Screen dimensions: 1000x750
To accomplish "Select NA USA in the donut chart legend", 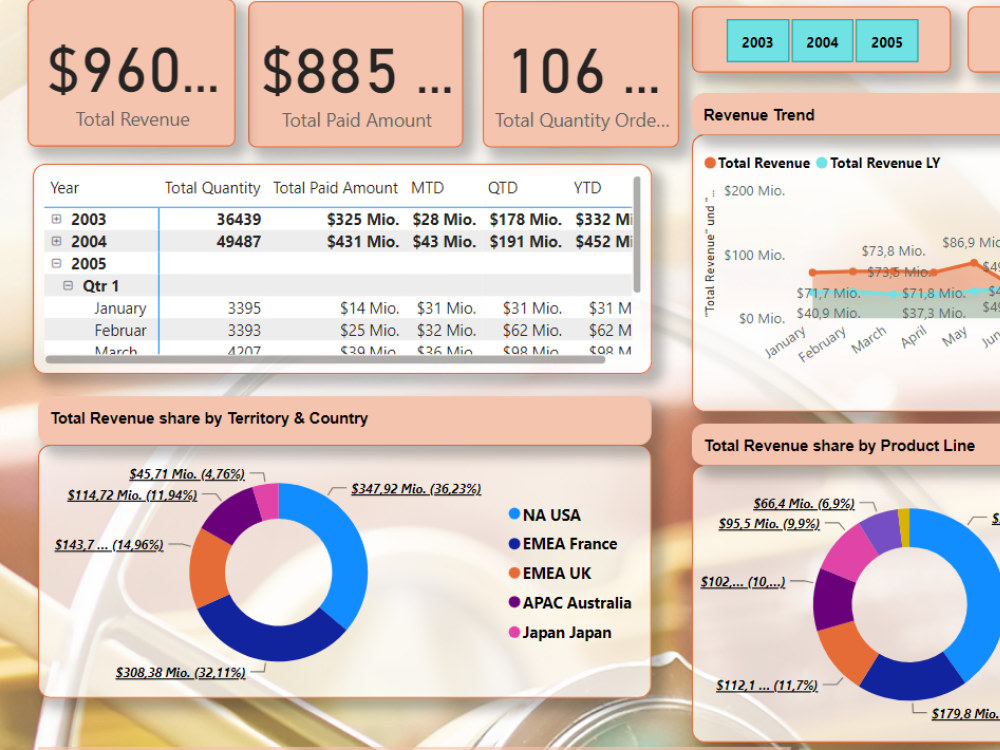I will 549,515.
